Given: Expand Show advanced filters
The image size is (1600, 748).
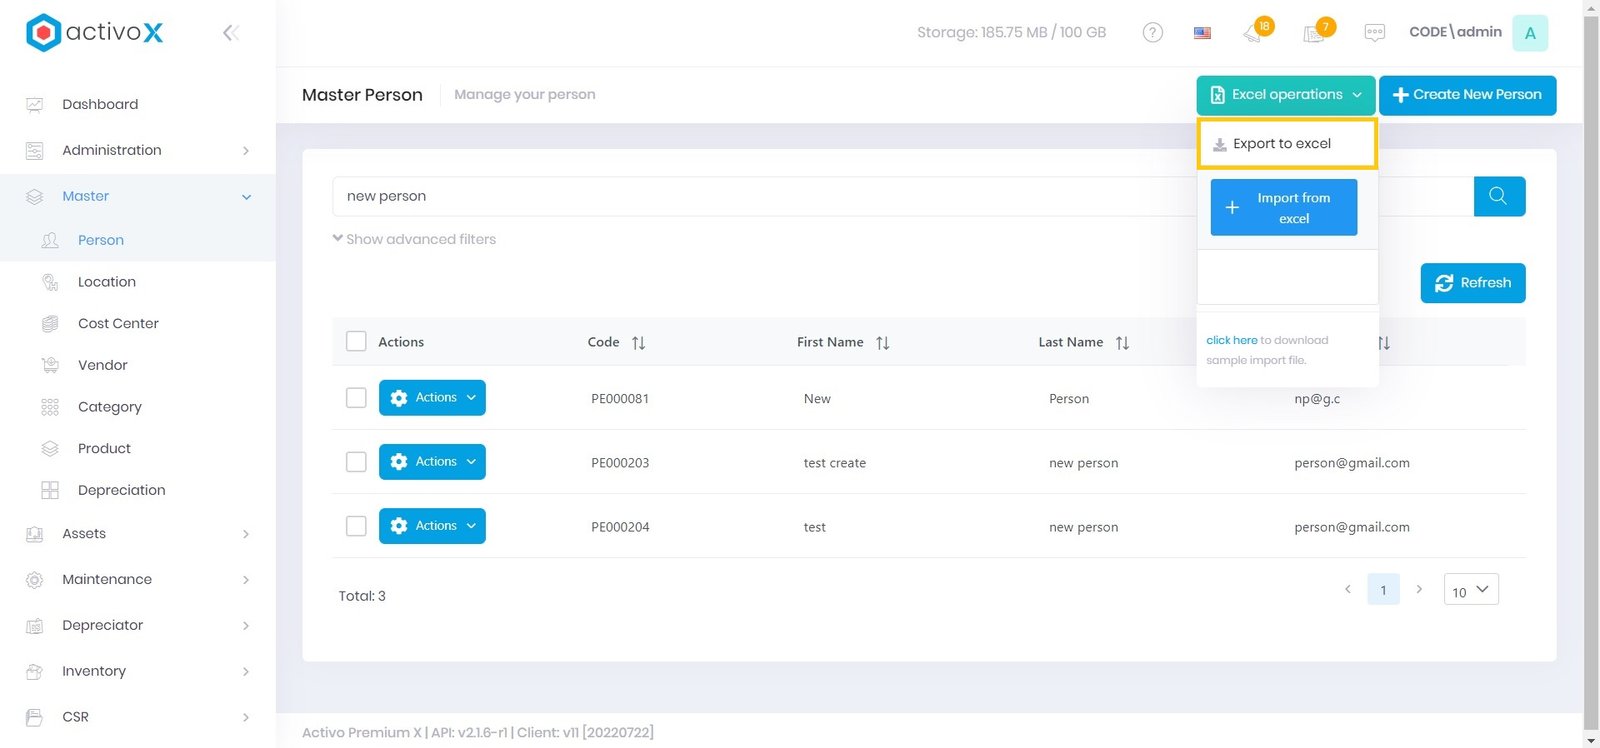Looking at the screenshot, I should [414, 239].
